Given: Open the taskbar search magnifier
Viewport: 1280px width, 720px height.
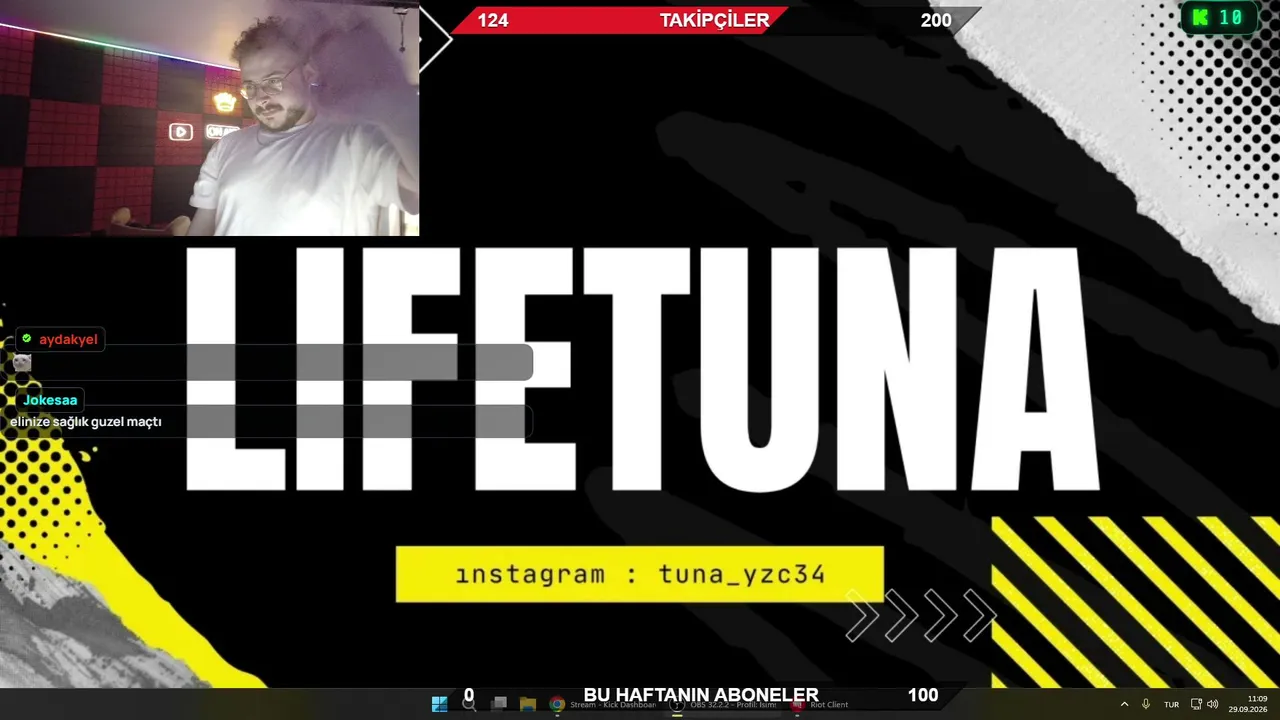Looking at the screenshot, I should [x=469, y=704].
